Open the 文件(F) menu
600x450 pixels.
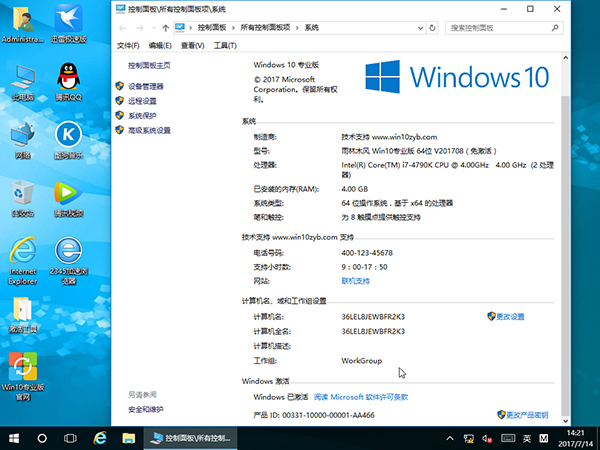point(127,46)
